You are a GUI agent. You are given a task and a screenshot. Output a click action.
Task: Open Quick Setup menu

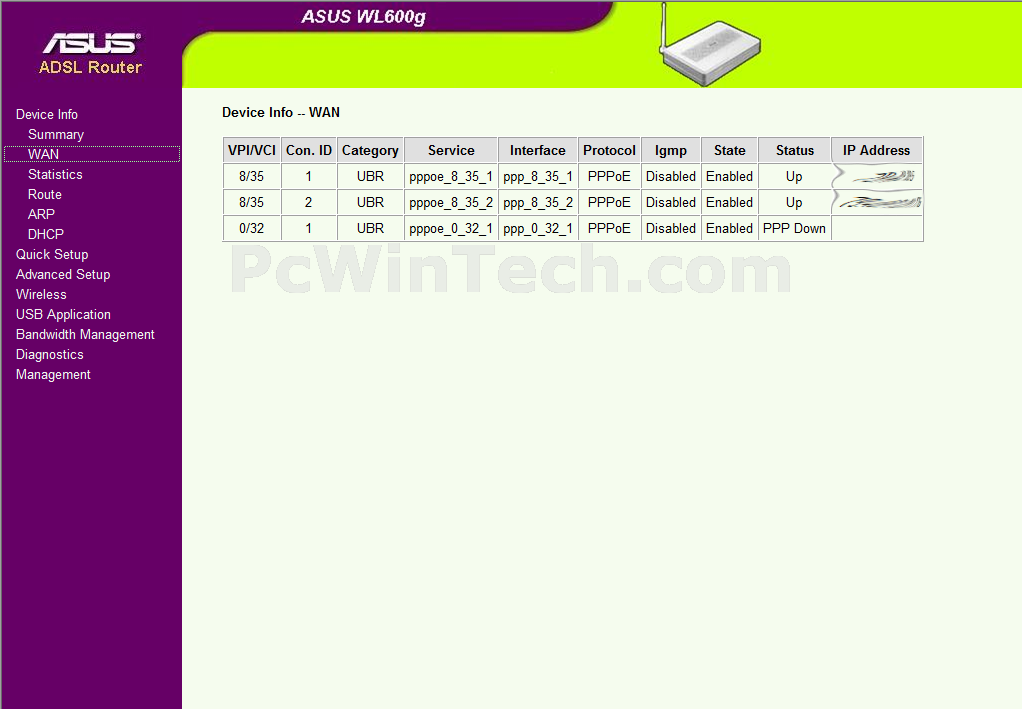[x=52, y=255]
